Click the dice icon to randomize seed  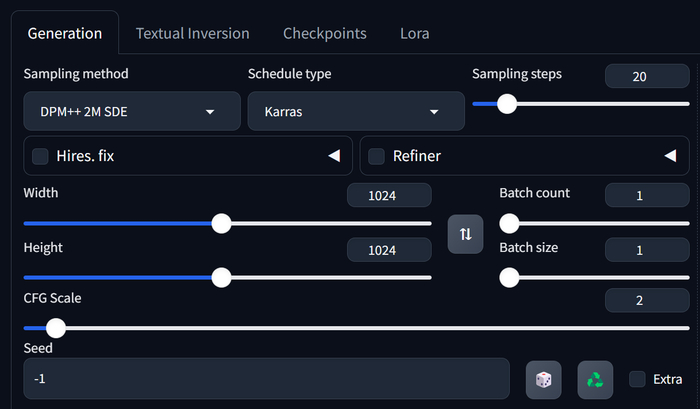pos(543,379)
